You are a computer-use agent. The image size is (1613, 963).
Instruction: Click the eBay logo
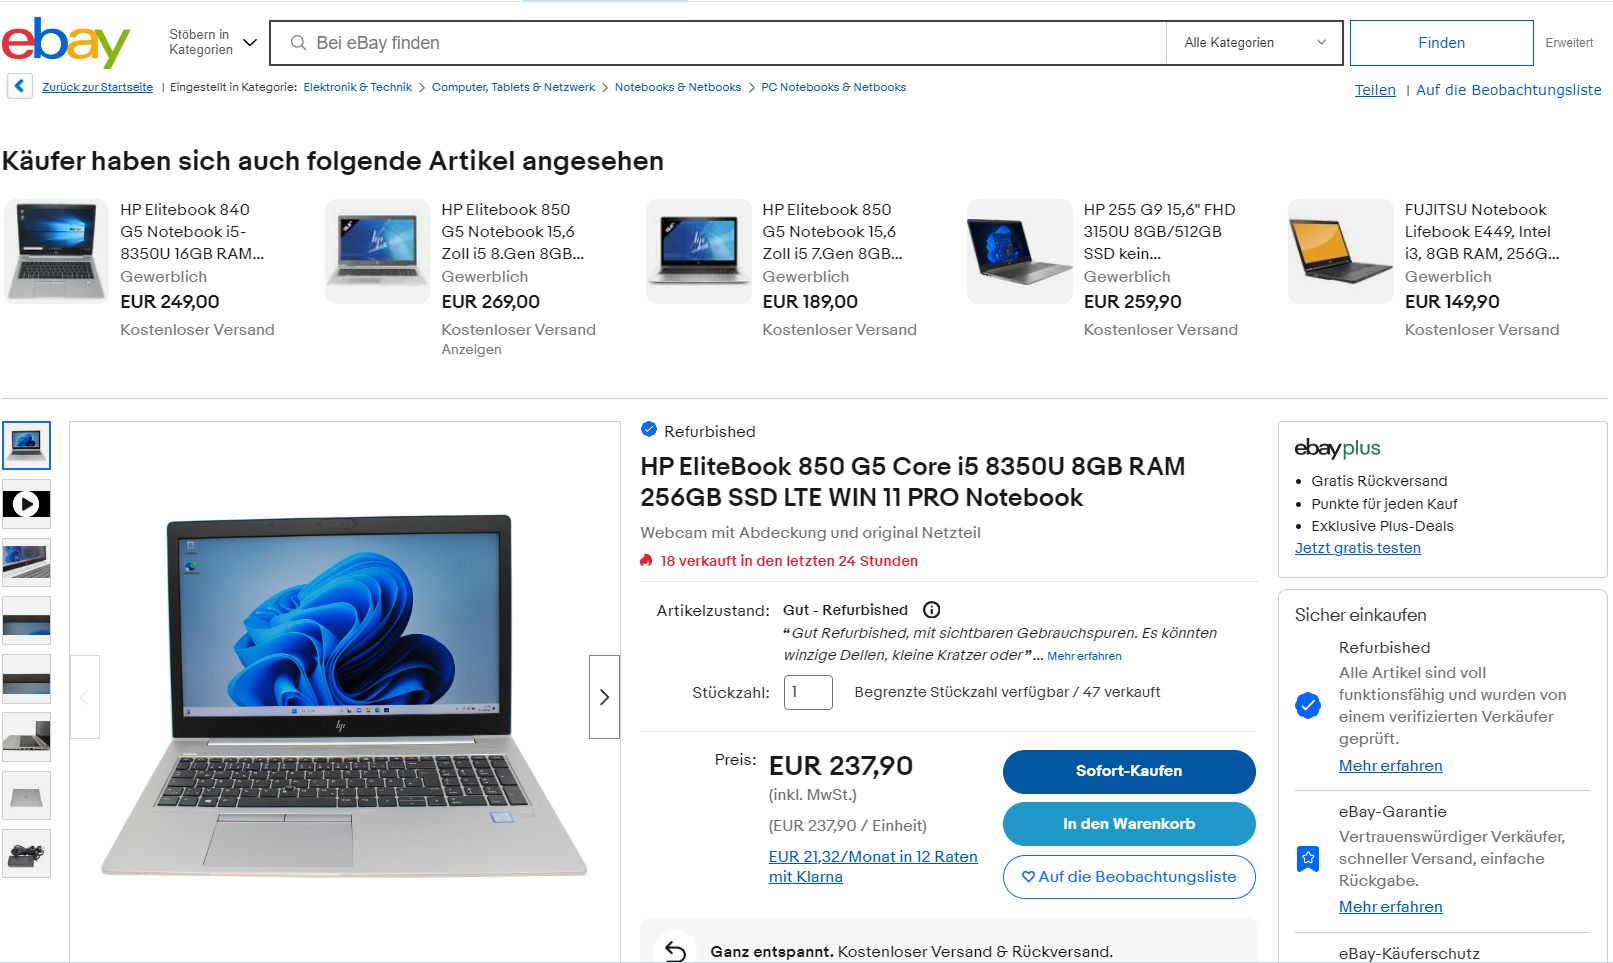[66, 42]
